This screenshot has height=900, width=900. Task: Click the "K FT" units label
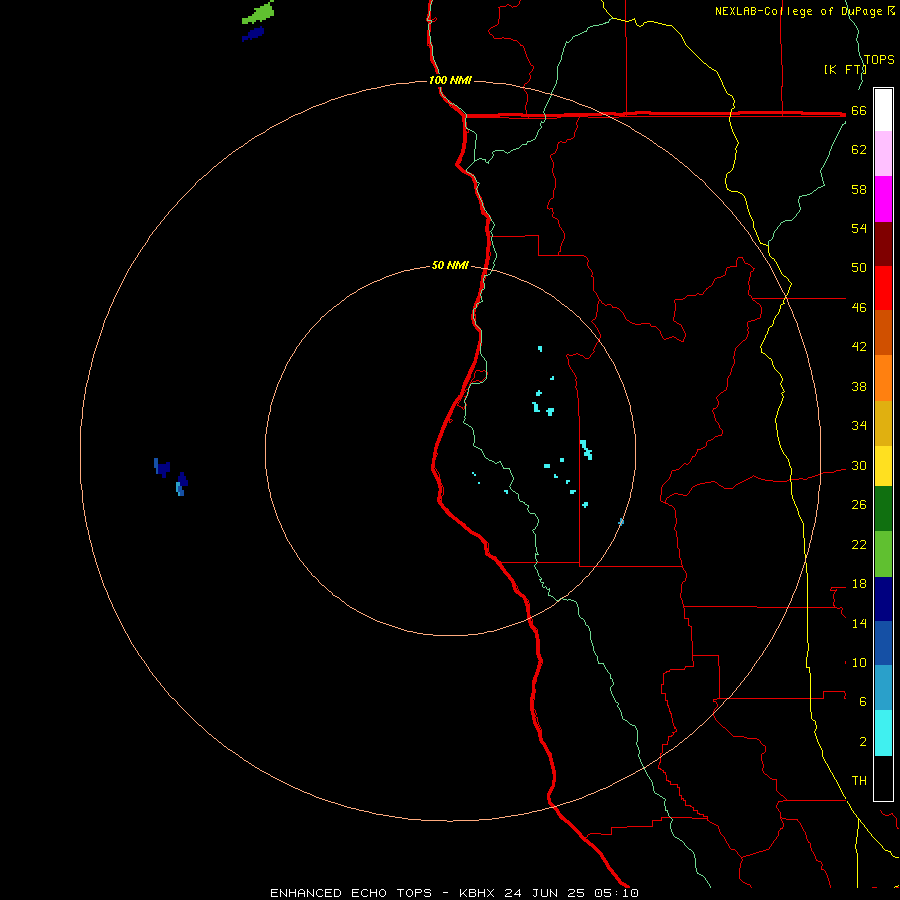[845, 69]
